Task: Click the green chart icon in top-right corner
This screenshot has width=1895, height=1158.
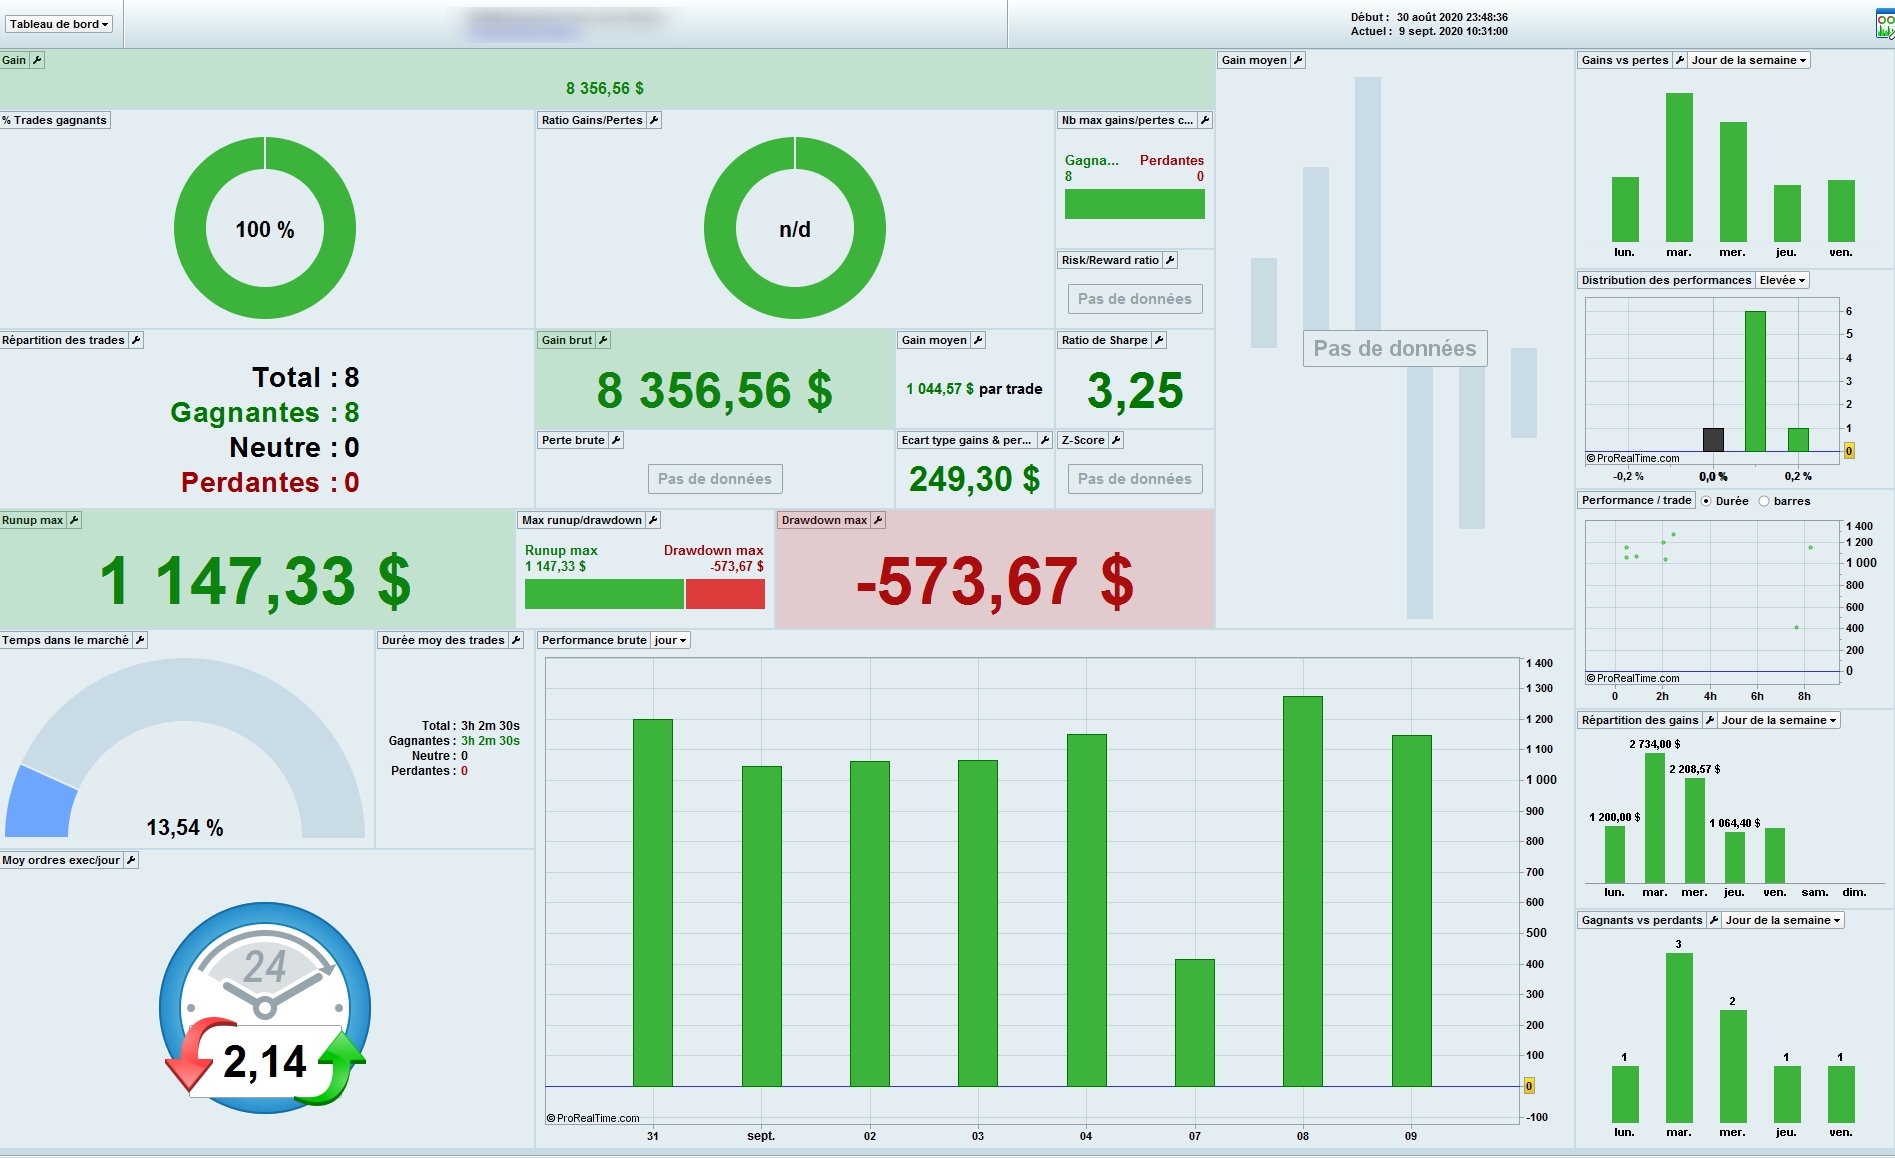Action: (x=1885, y=25)
